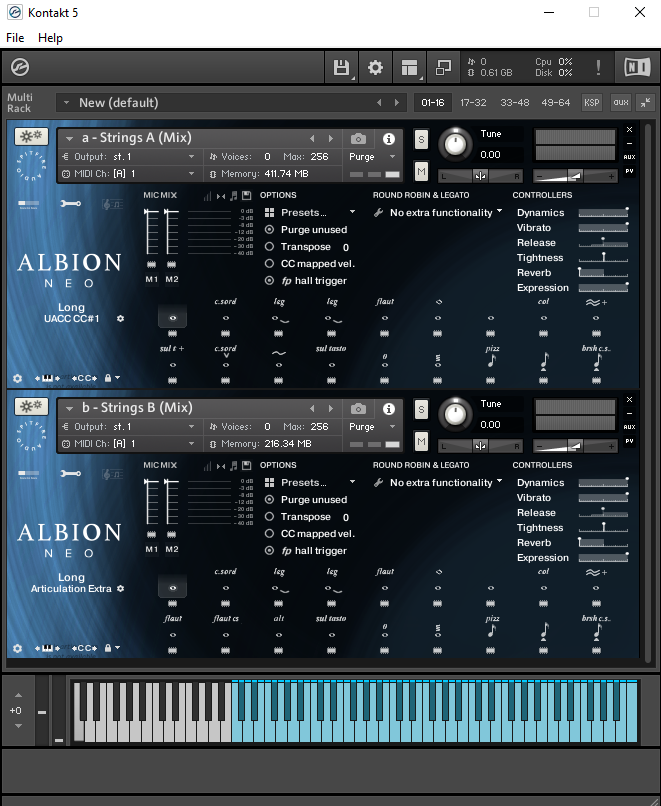Image resolution: width=661 pixels, height=806 pixels.
Task: Click the Tune knob on Strings A
Action: pyautogui.click(x=455, y=144)
